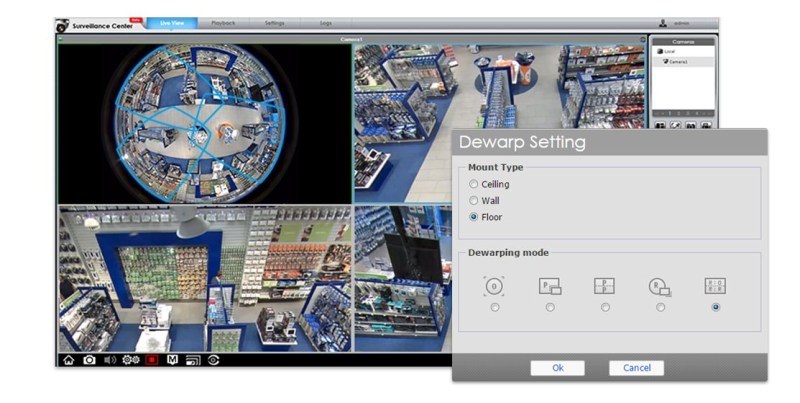Select the single-O dewarping mode radio button
The image size is (800, 403).
[x=495, y=307]
